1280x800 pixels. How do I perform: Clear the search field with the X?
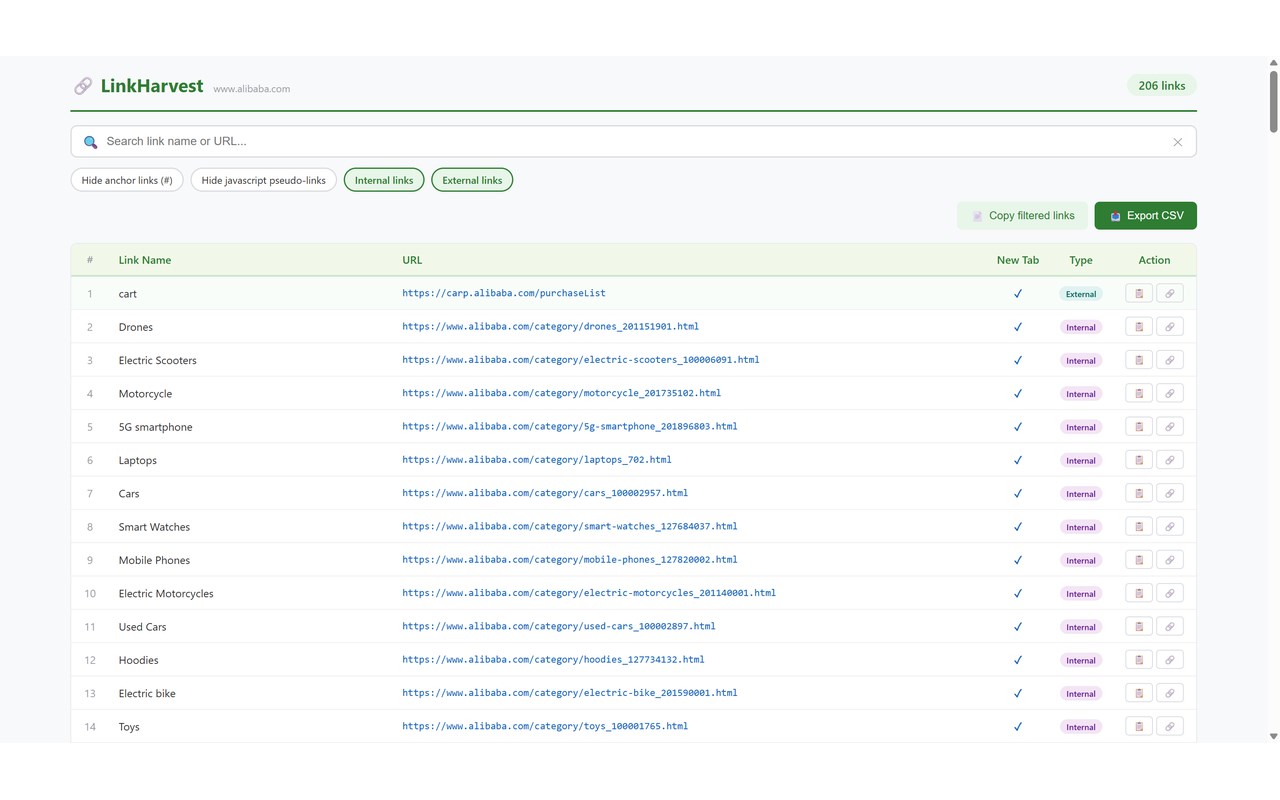click(1178, 142)
